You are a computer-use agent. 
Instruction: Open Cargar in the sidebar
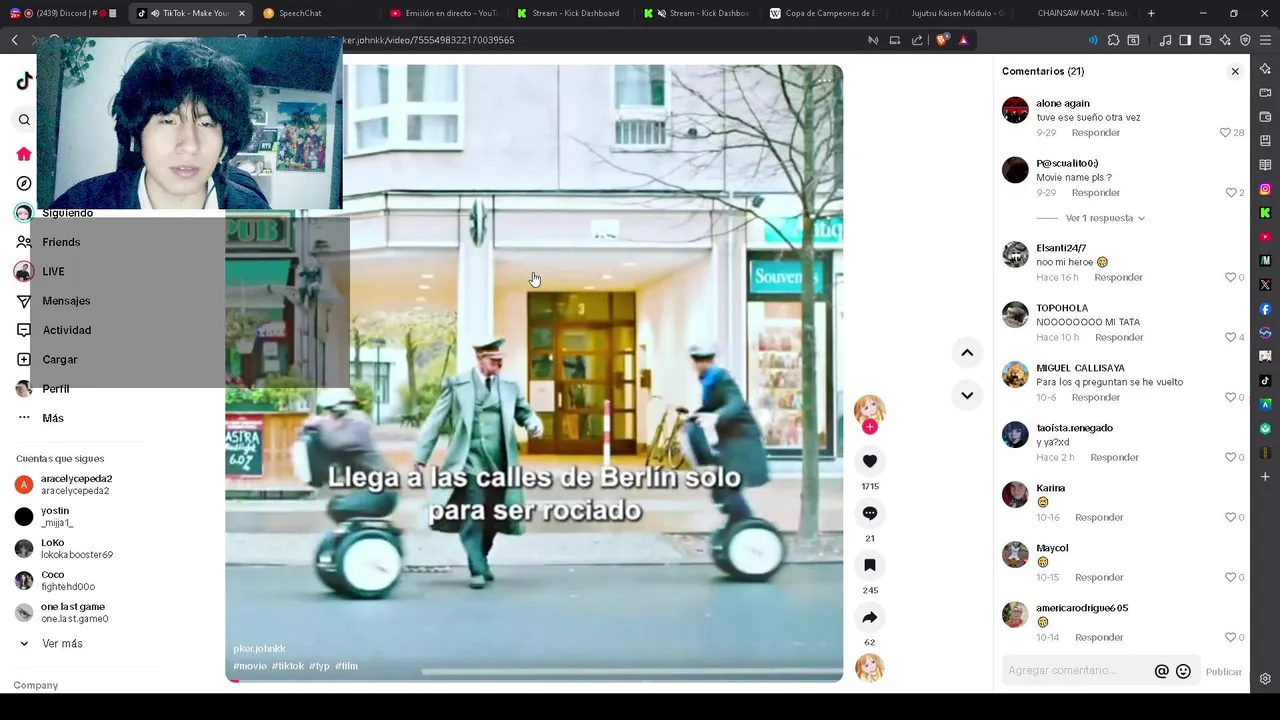(x=60, y=359)
